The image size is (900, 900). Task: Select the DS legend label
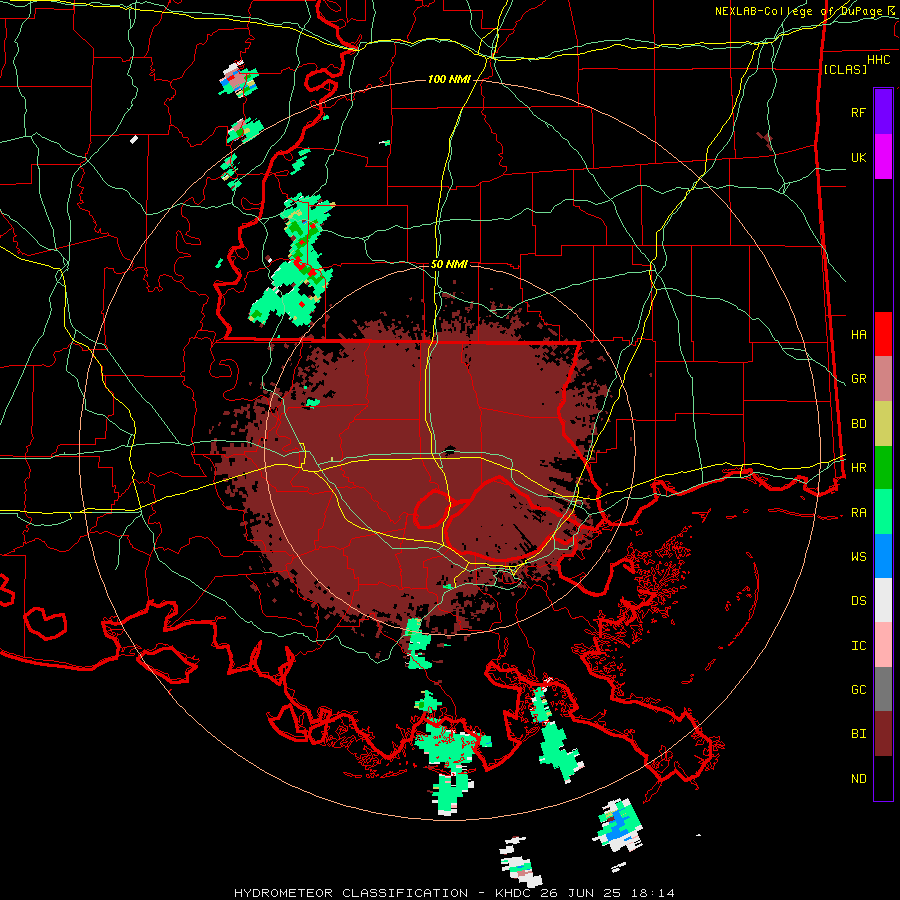[x=858, y=601]
